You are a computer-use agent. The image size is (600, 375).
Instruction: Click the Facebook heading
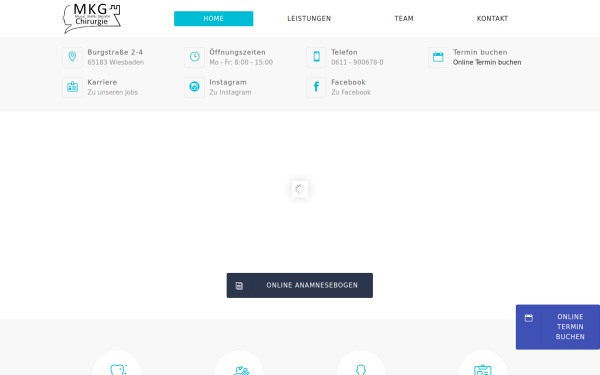[x=348, y=82]
